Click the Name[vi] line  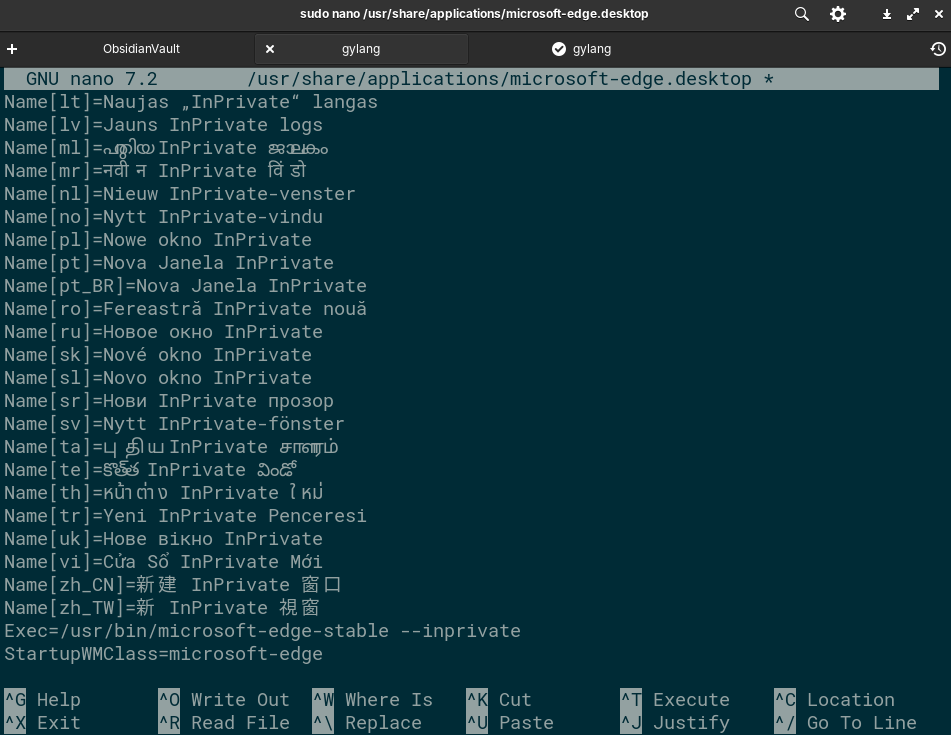coord(163,562)
